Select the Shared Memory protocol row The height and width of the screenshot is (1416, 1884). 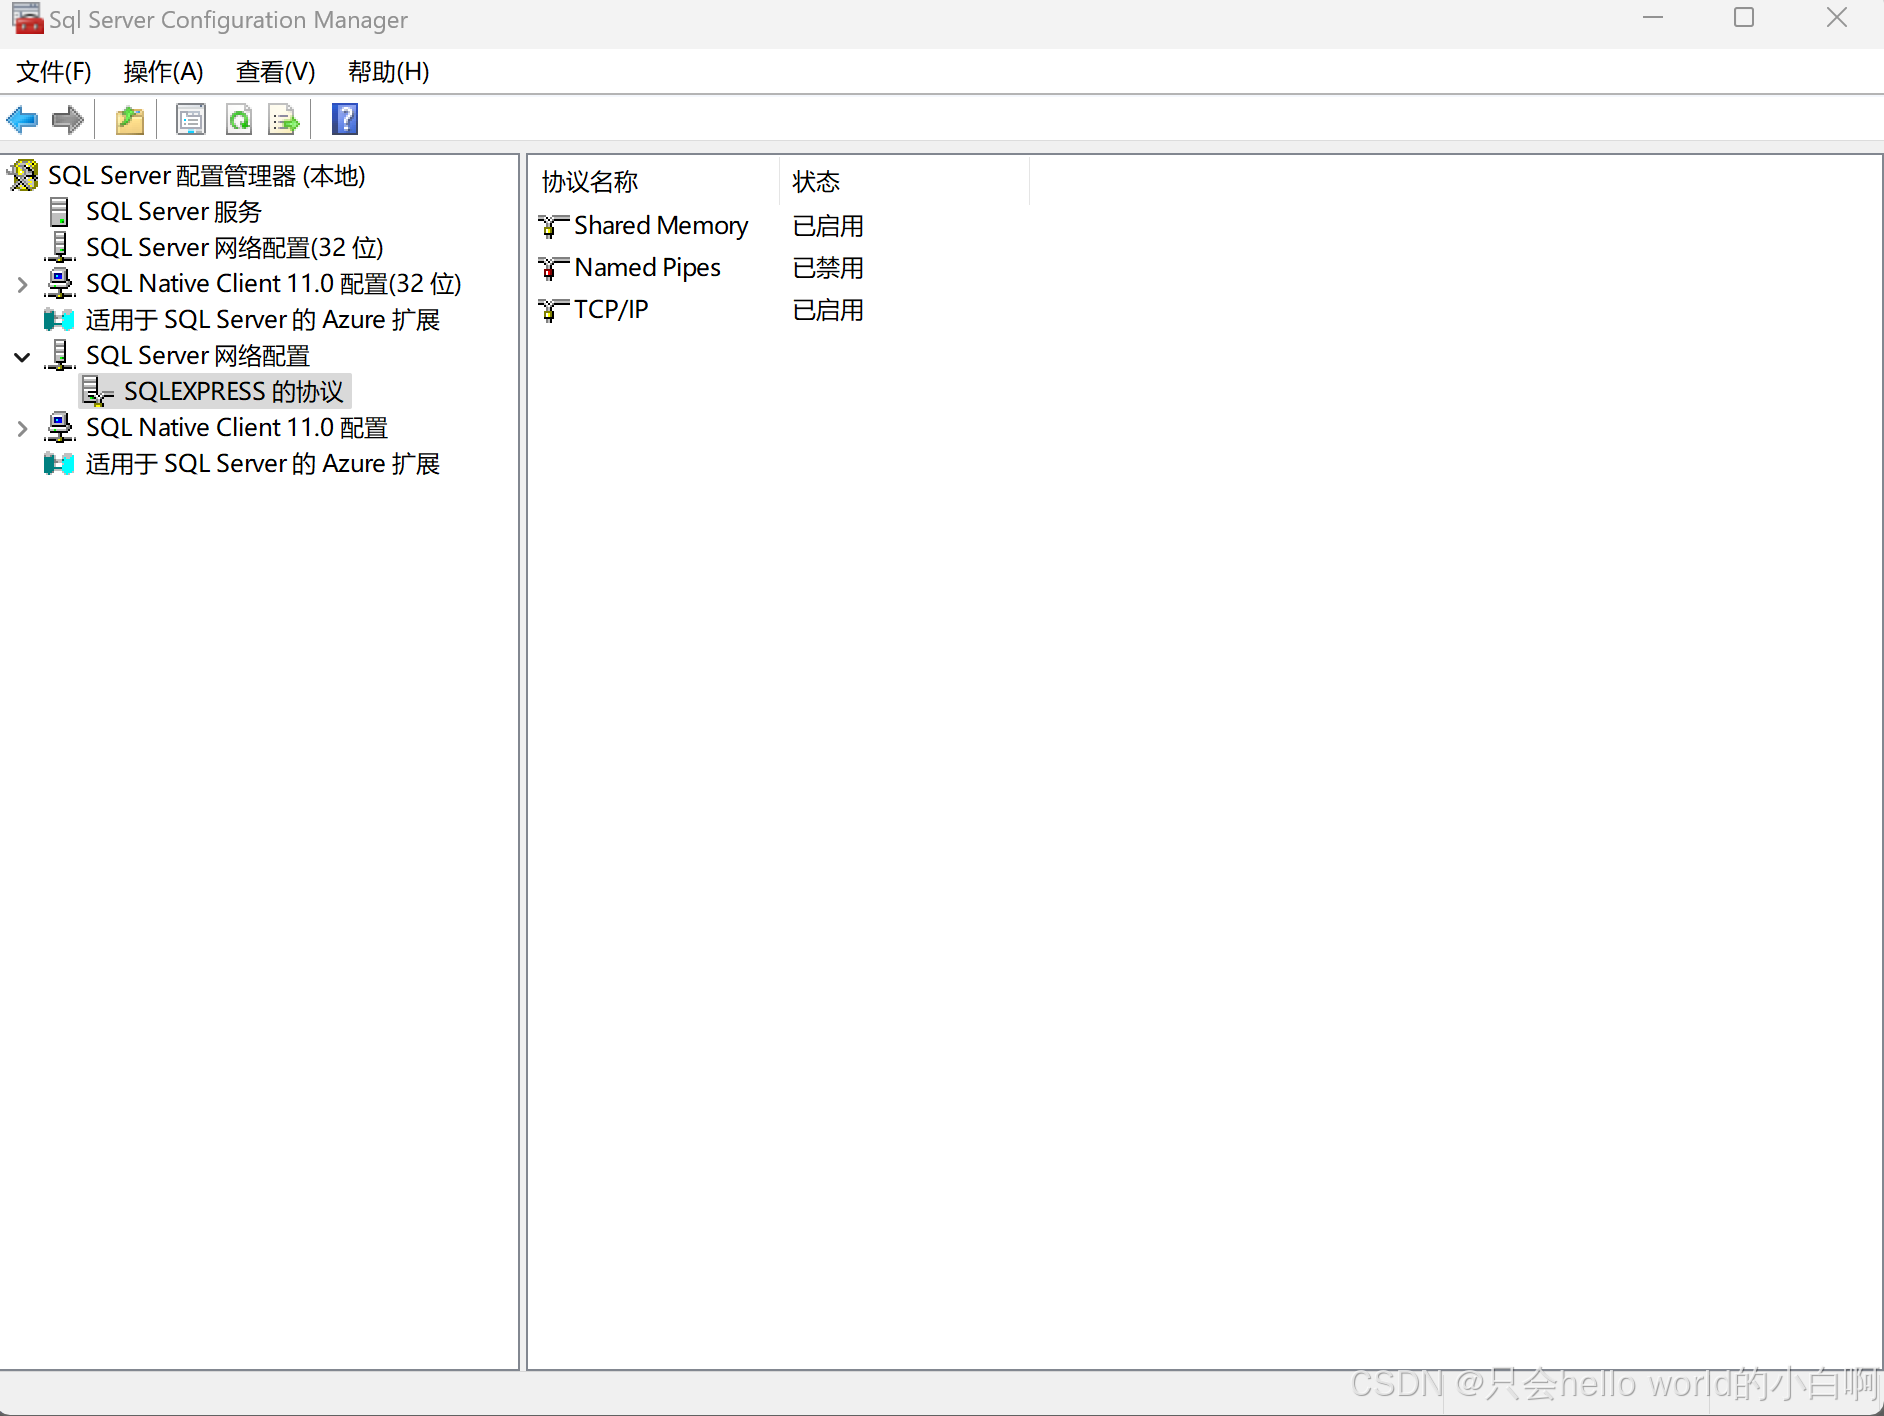coord(661,226)
